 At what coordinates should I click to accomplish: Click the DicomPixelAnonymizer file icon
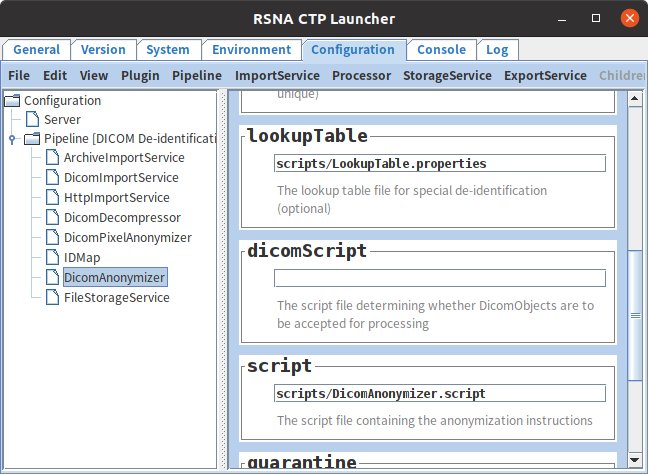click(x=52, y=237)
